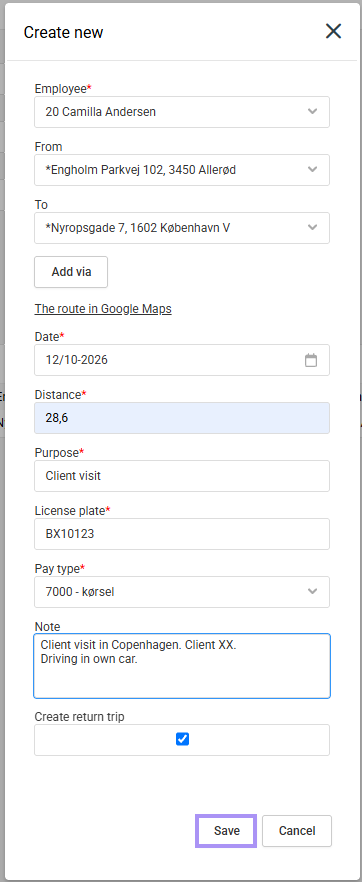Open the Employee dropdown
The width and height of the screenshot is (362, 882).
[182, 112]
